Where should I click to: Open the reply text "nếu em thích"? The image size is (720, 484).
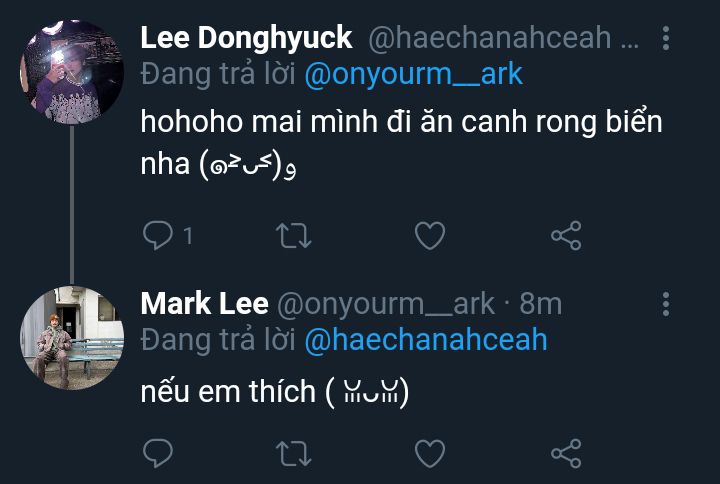[228, 391]
